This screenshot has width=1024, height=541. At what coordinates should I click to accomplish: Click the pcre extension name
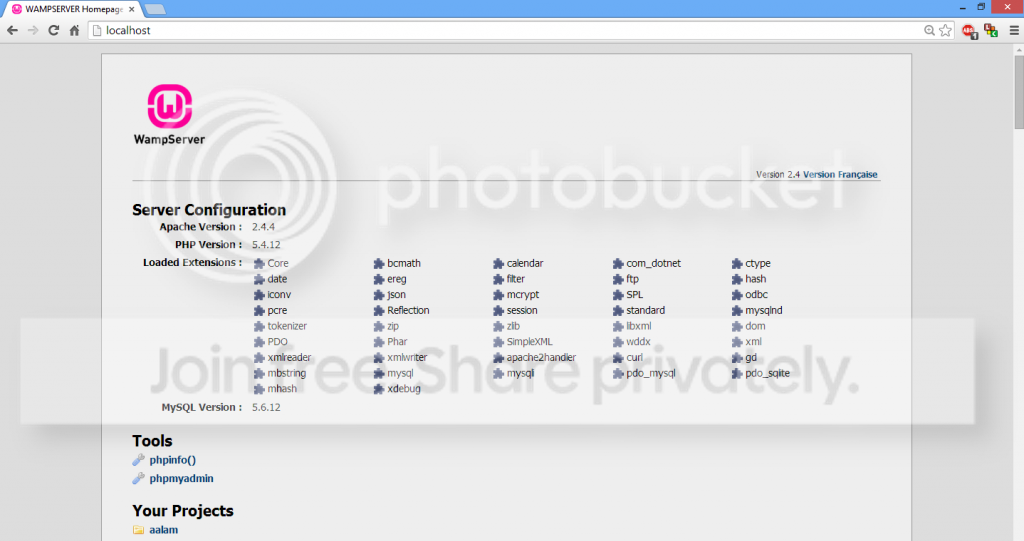point(277,310)
